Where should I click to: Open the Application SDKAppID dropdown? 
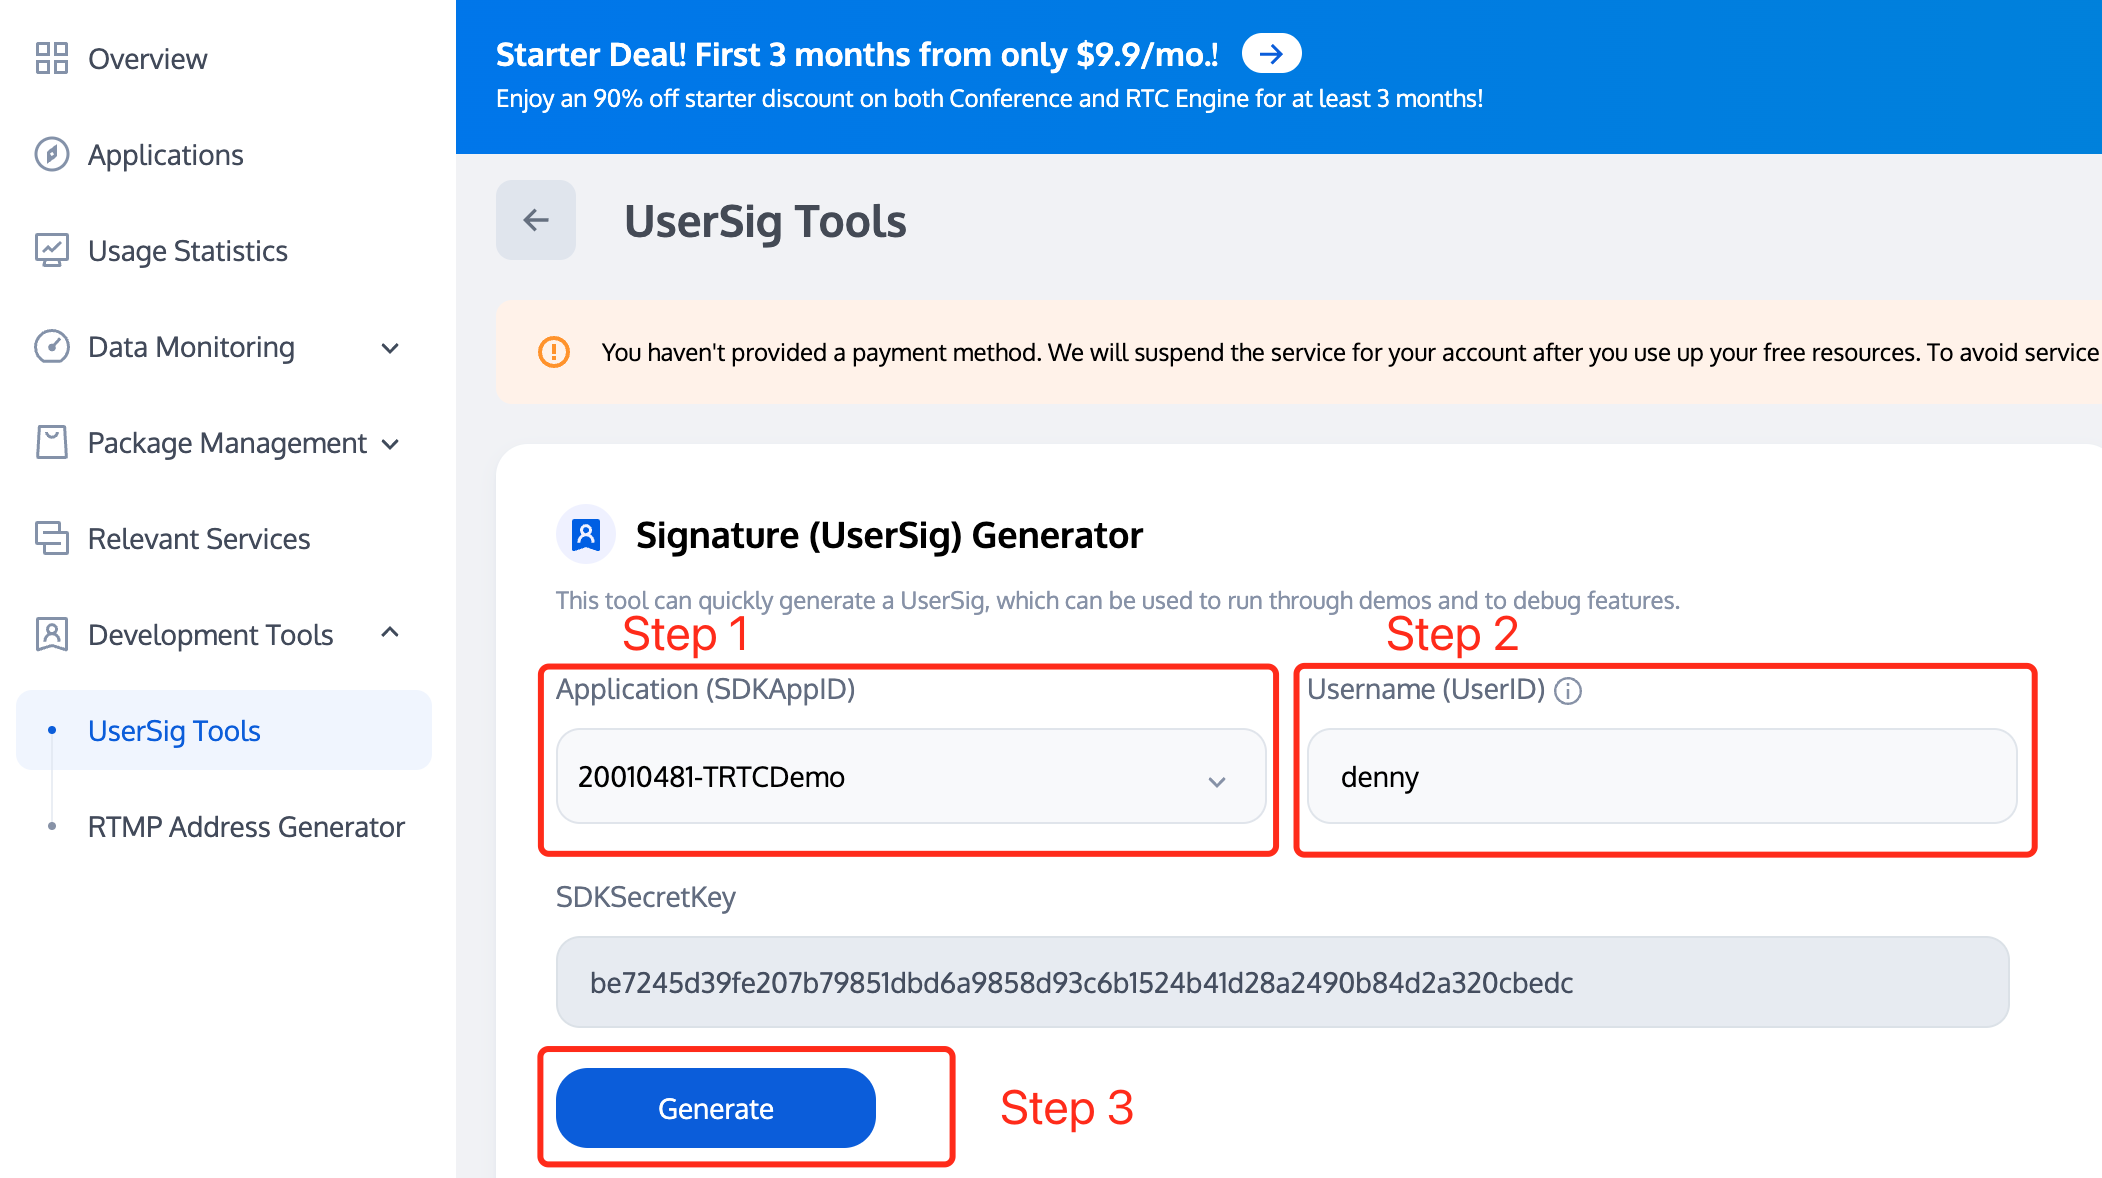point(911,776)
